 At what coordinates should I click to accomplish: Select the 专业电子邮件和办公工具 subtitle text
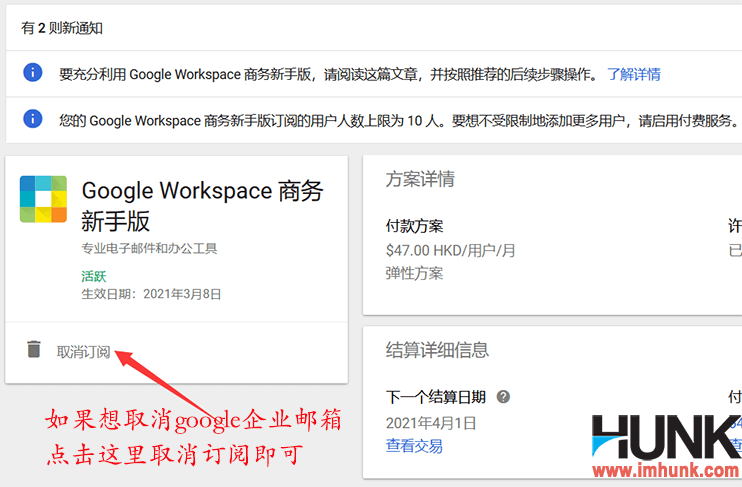149,248
